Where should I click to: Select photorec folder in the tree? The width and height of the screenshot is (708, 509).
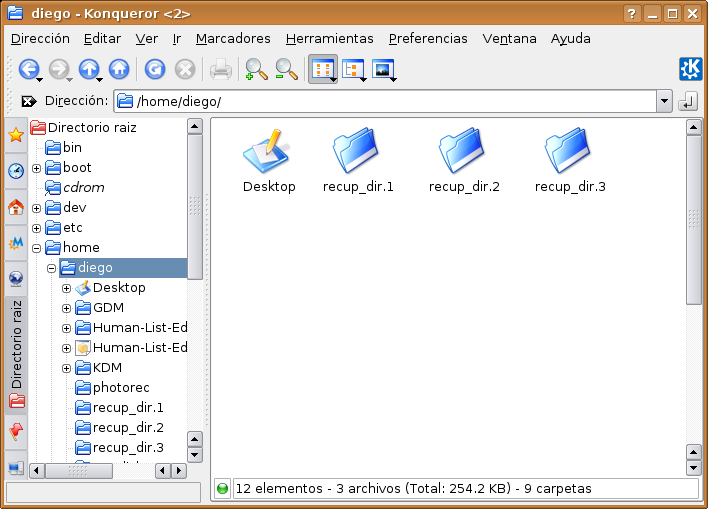[x=112, y=388]
